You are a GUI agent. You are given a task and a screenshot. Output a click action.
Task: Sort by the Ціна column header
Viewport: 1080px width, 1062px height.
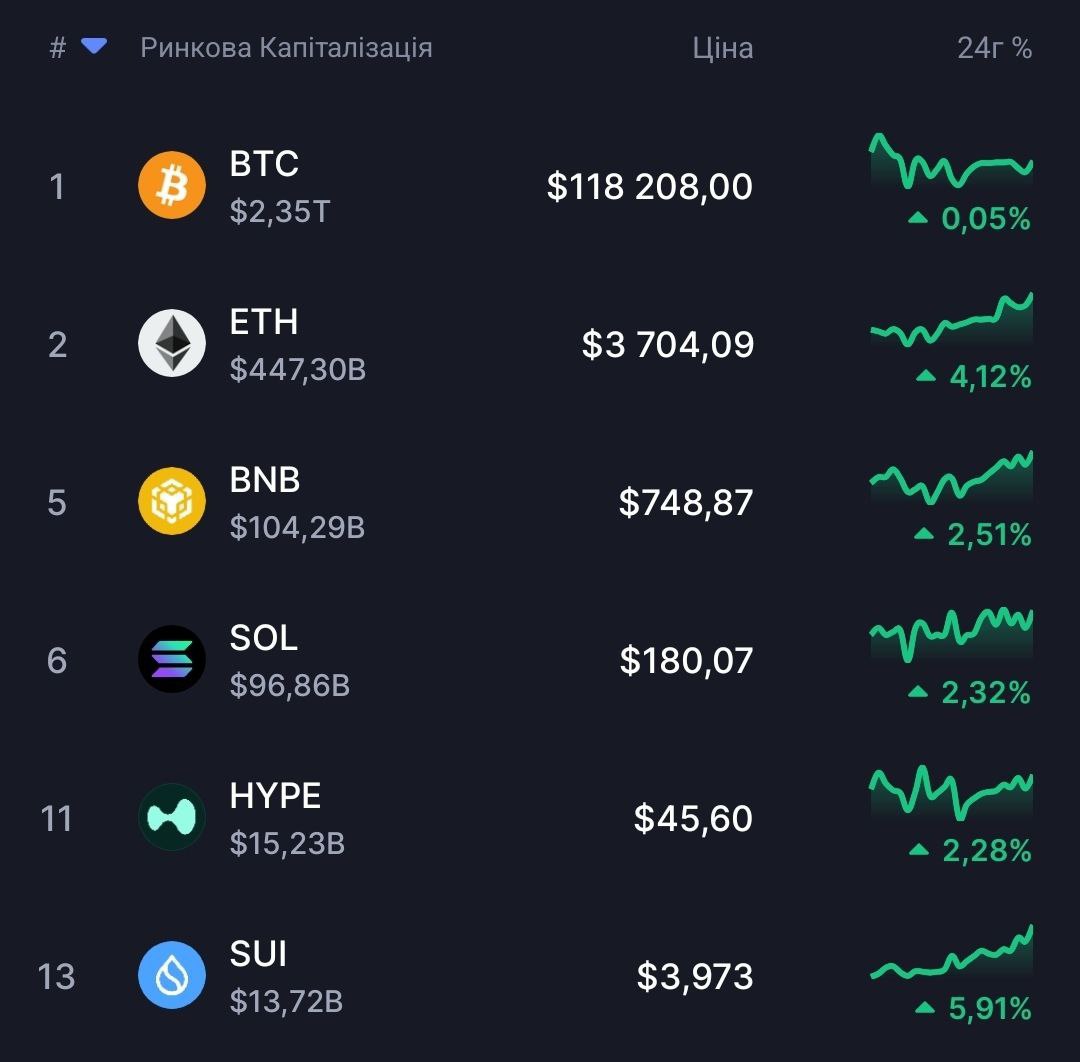point(723,48)
